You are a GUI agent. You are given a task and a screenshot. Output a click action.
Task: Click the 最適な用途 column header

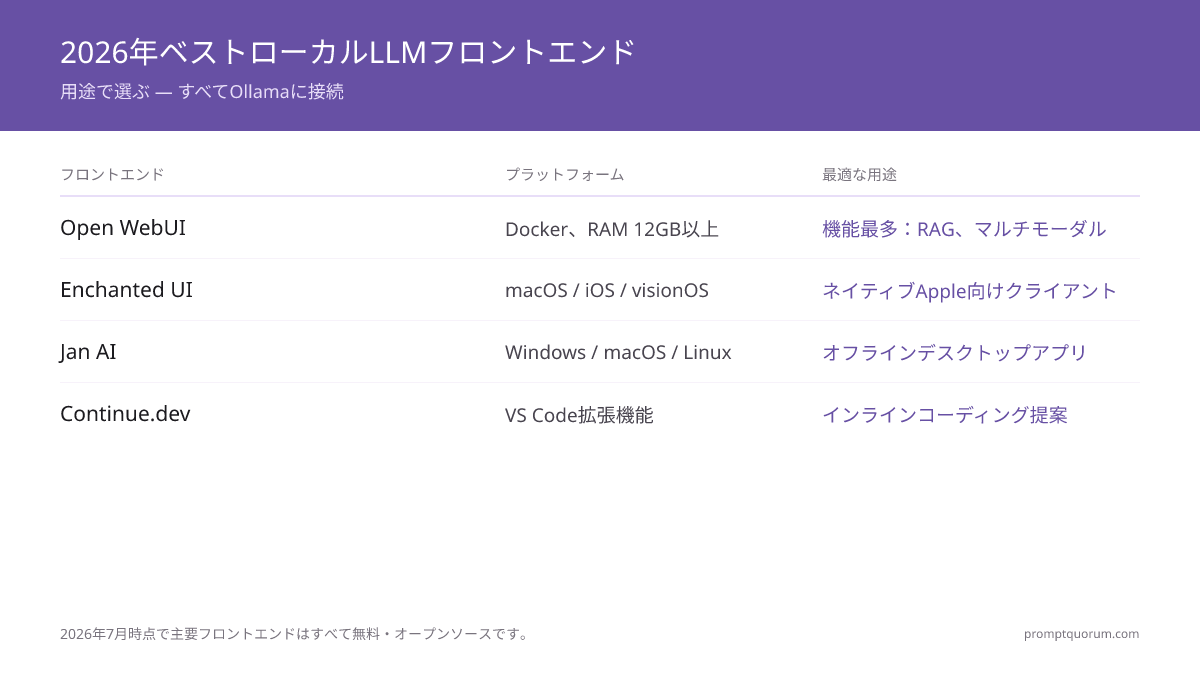click(x=859, y=174)
